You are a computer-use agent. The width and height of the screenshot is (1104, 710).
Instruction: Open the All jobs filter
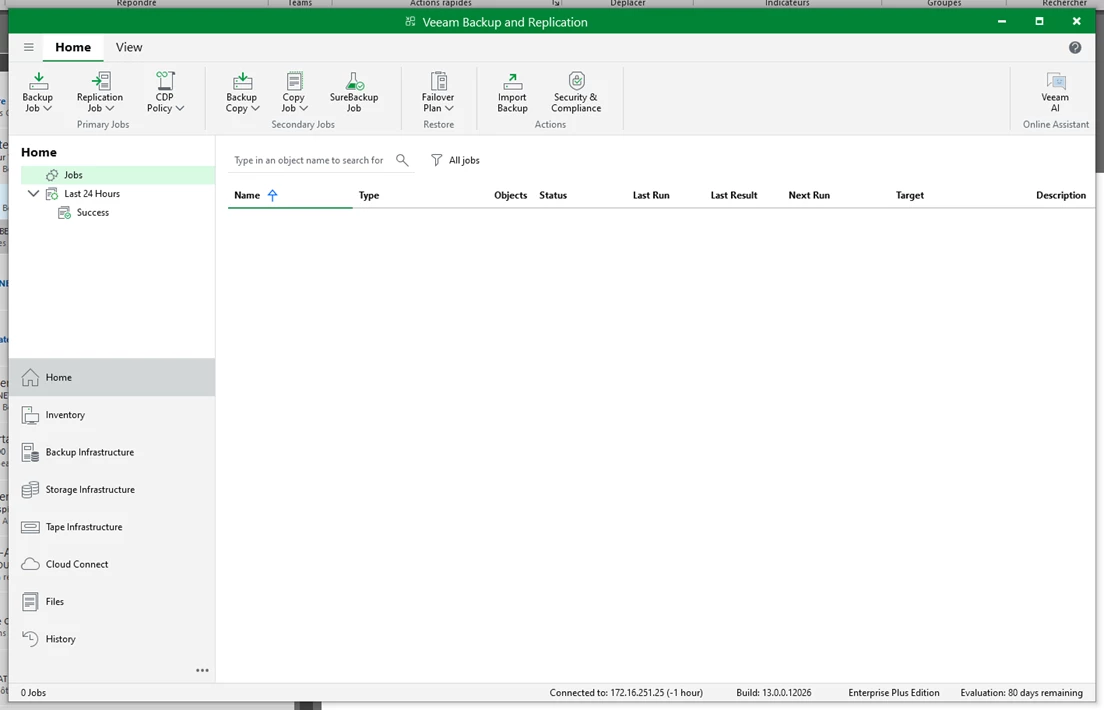click(456, 161)
